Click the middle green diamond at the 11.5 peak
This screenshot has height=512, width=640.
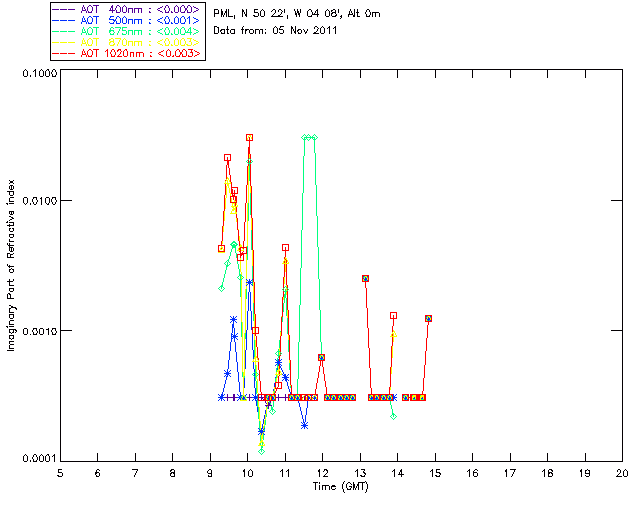click(309, 138)
